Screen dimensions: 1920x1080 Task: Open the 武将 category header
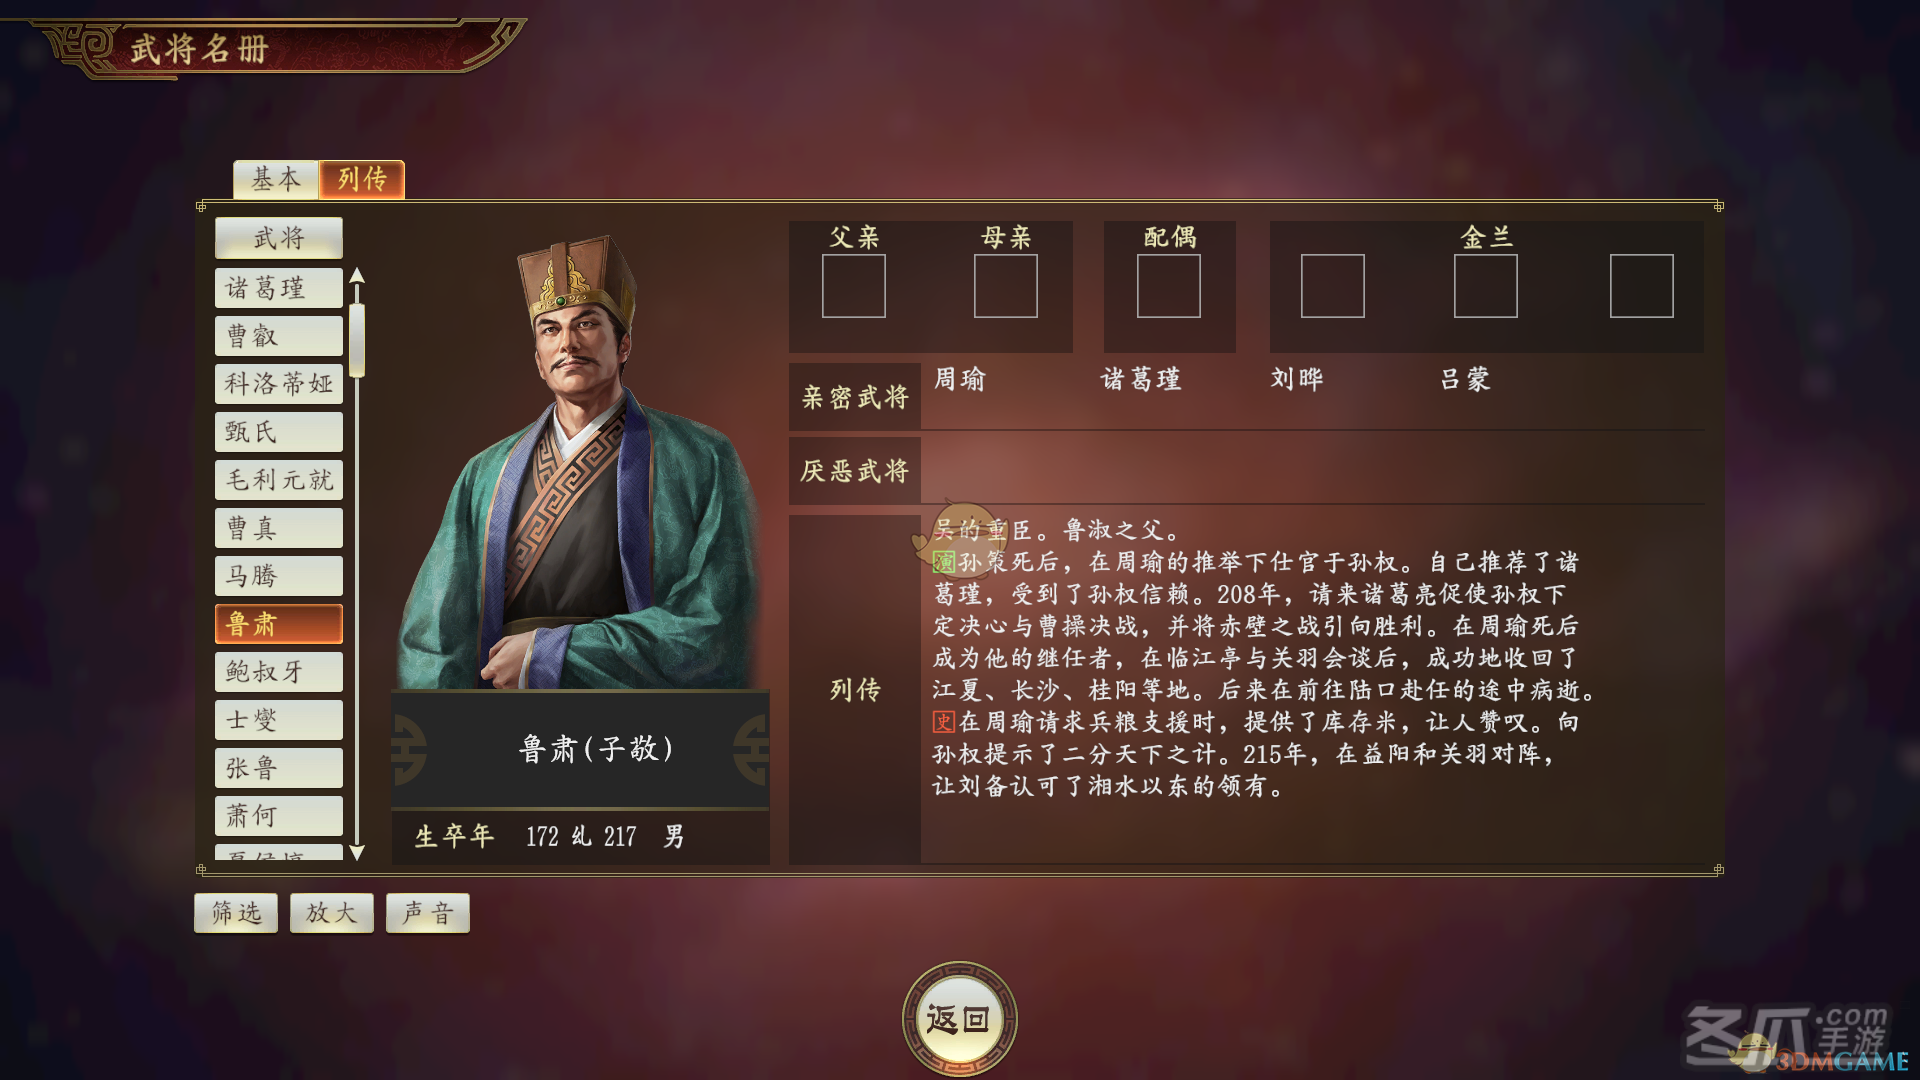pyautogui.click(x=279, y=238)
